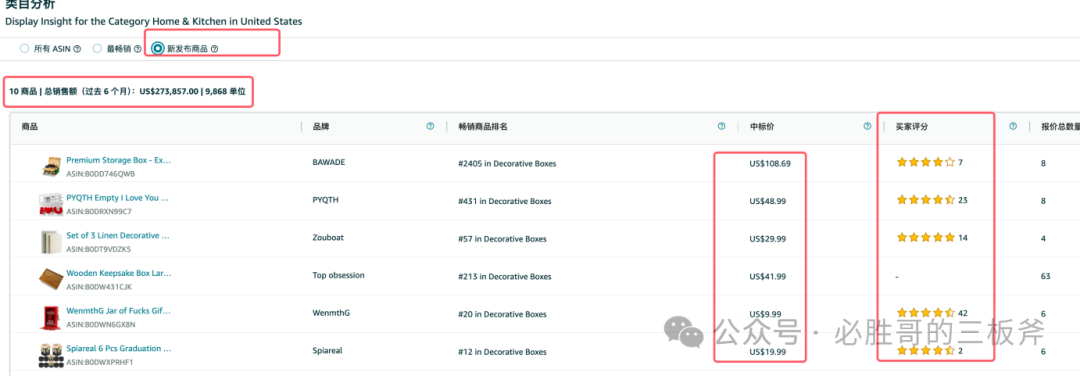The height and width of the screenshot is (376, 1080).
Task: Open Premium Storage Box product link
Action: (118, 160)
